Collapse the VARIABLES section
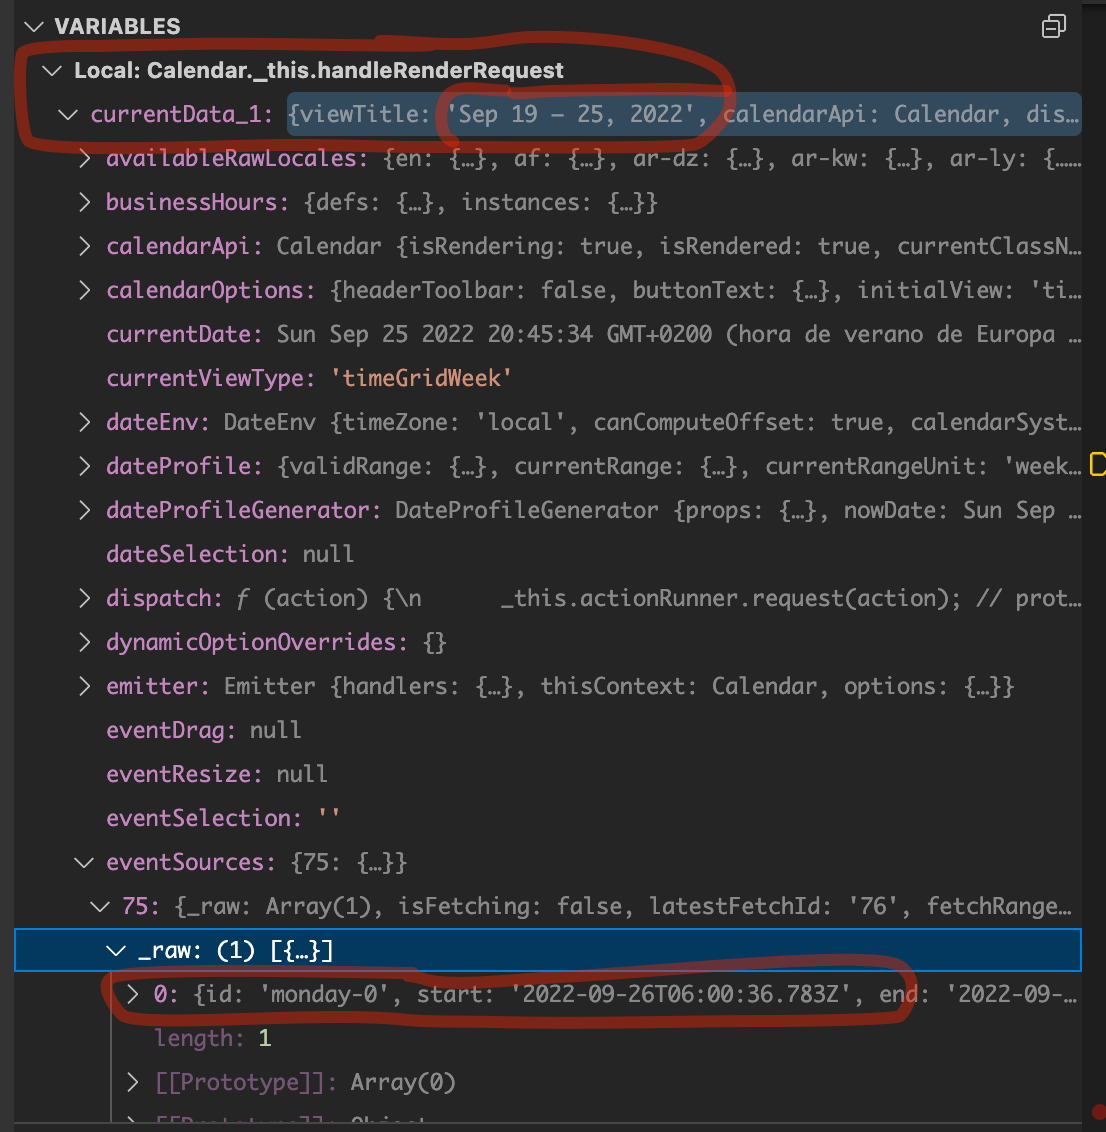 (34, 26)
